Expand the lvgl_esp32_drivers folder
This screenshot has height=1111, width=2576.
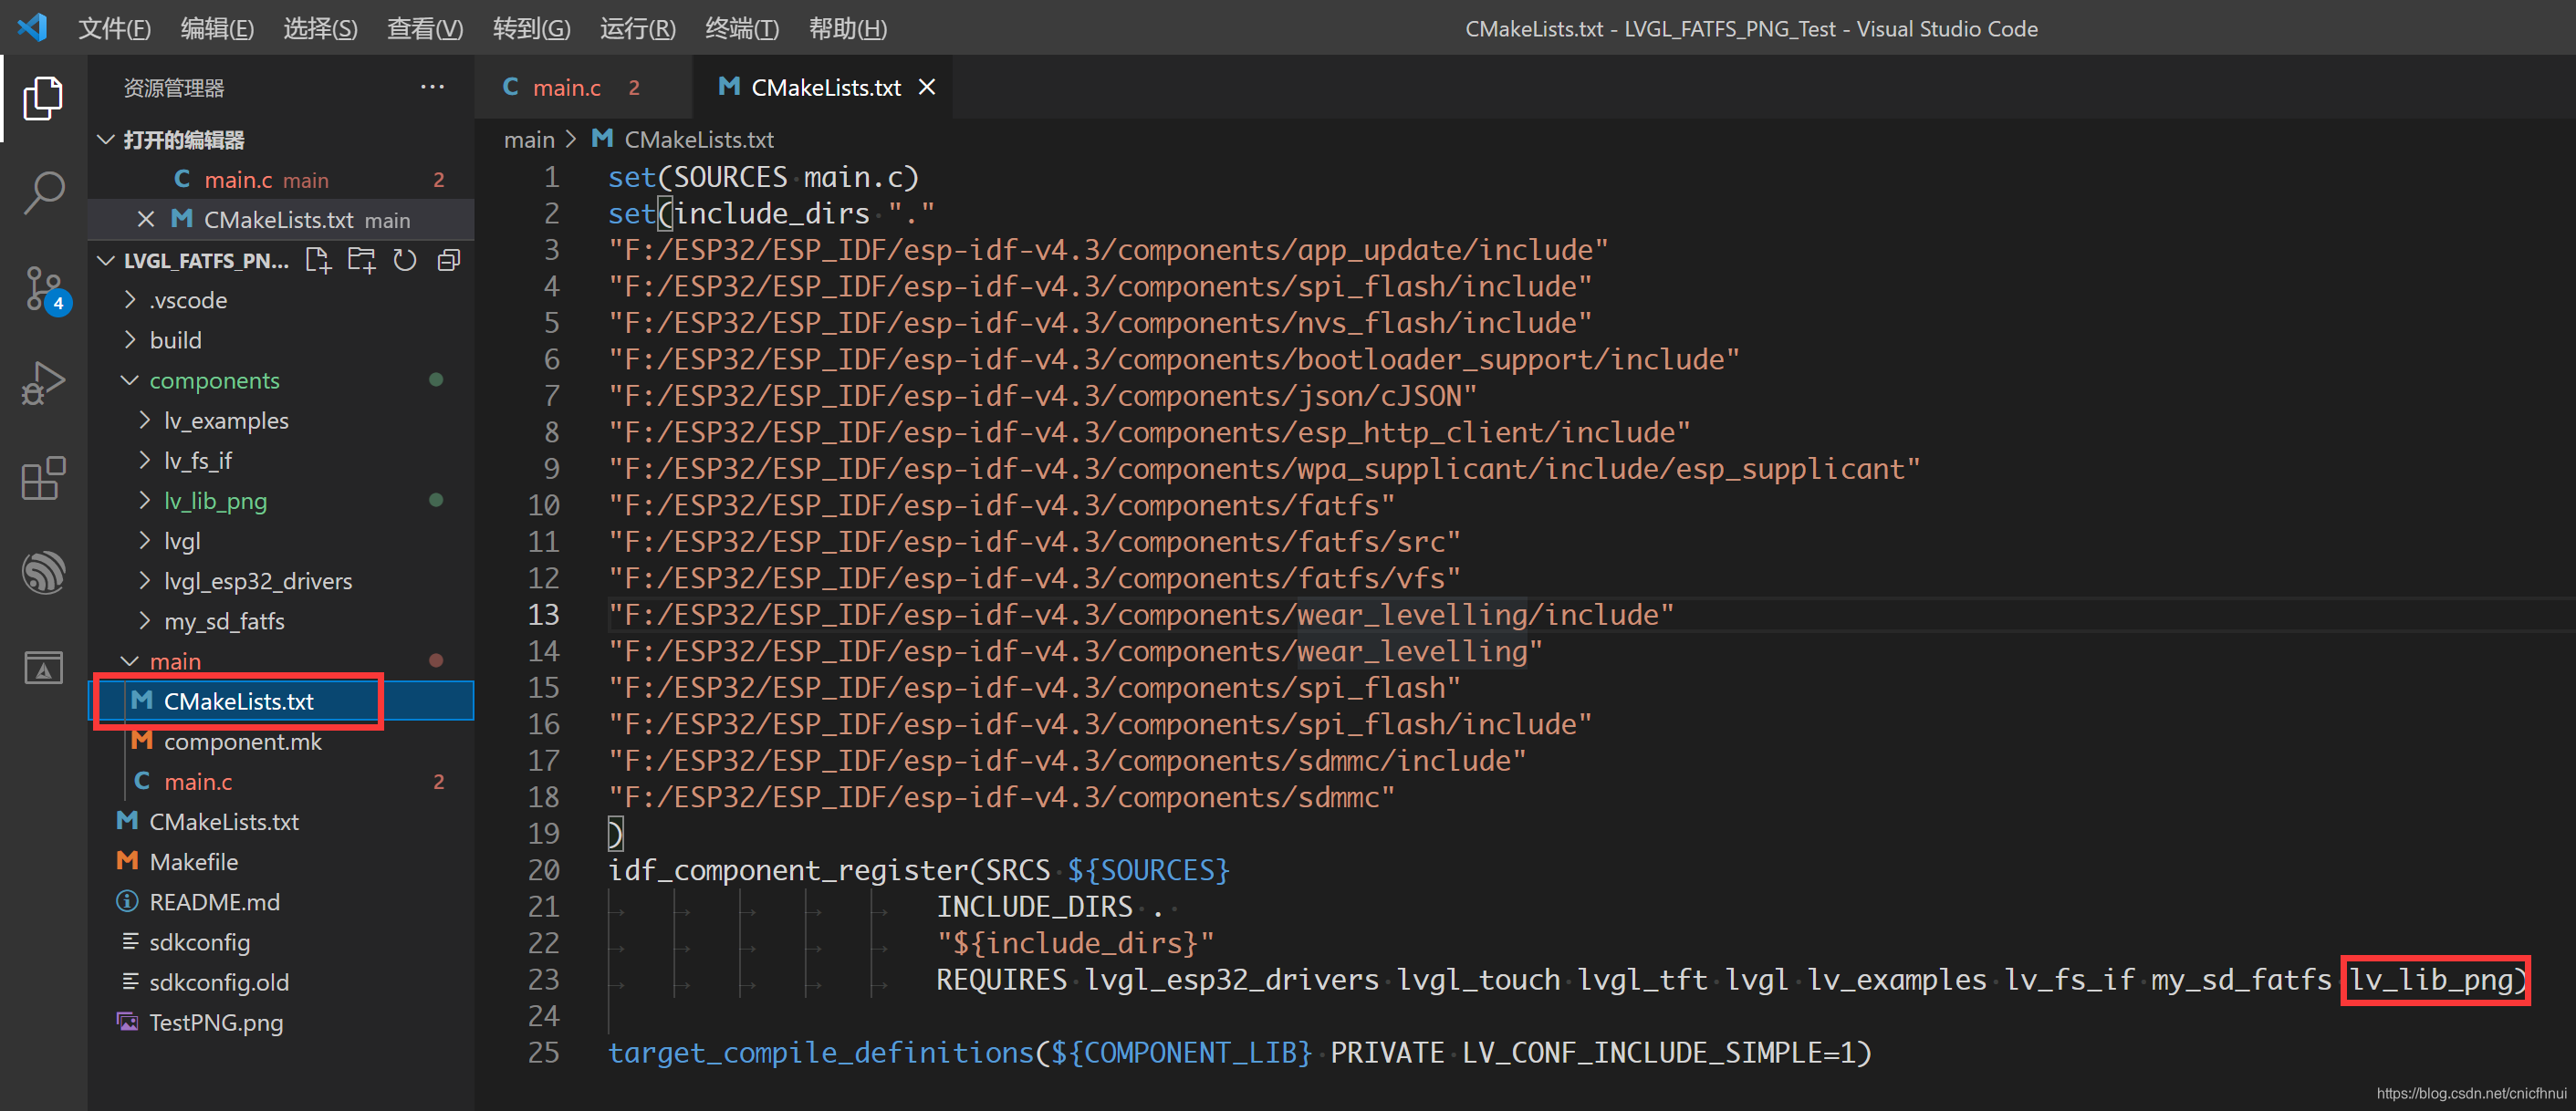144,580
